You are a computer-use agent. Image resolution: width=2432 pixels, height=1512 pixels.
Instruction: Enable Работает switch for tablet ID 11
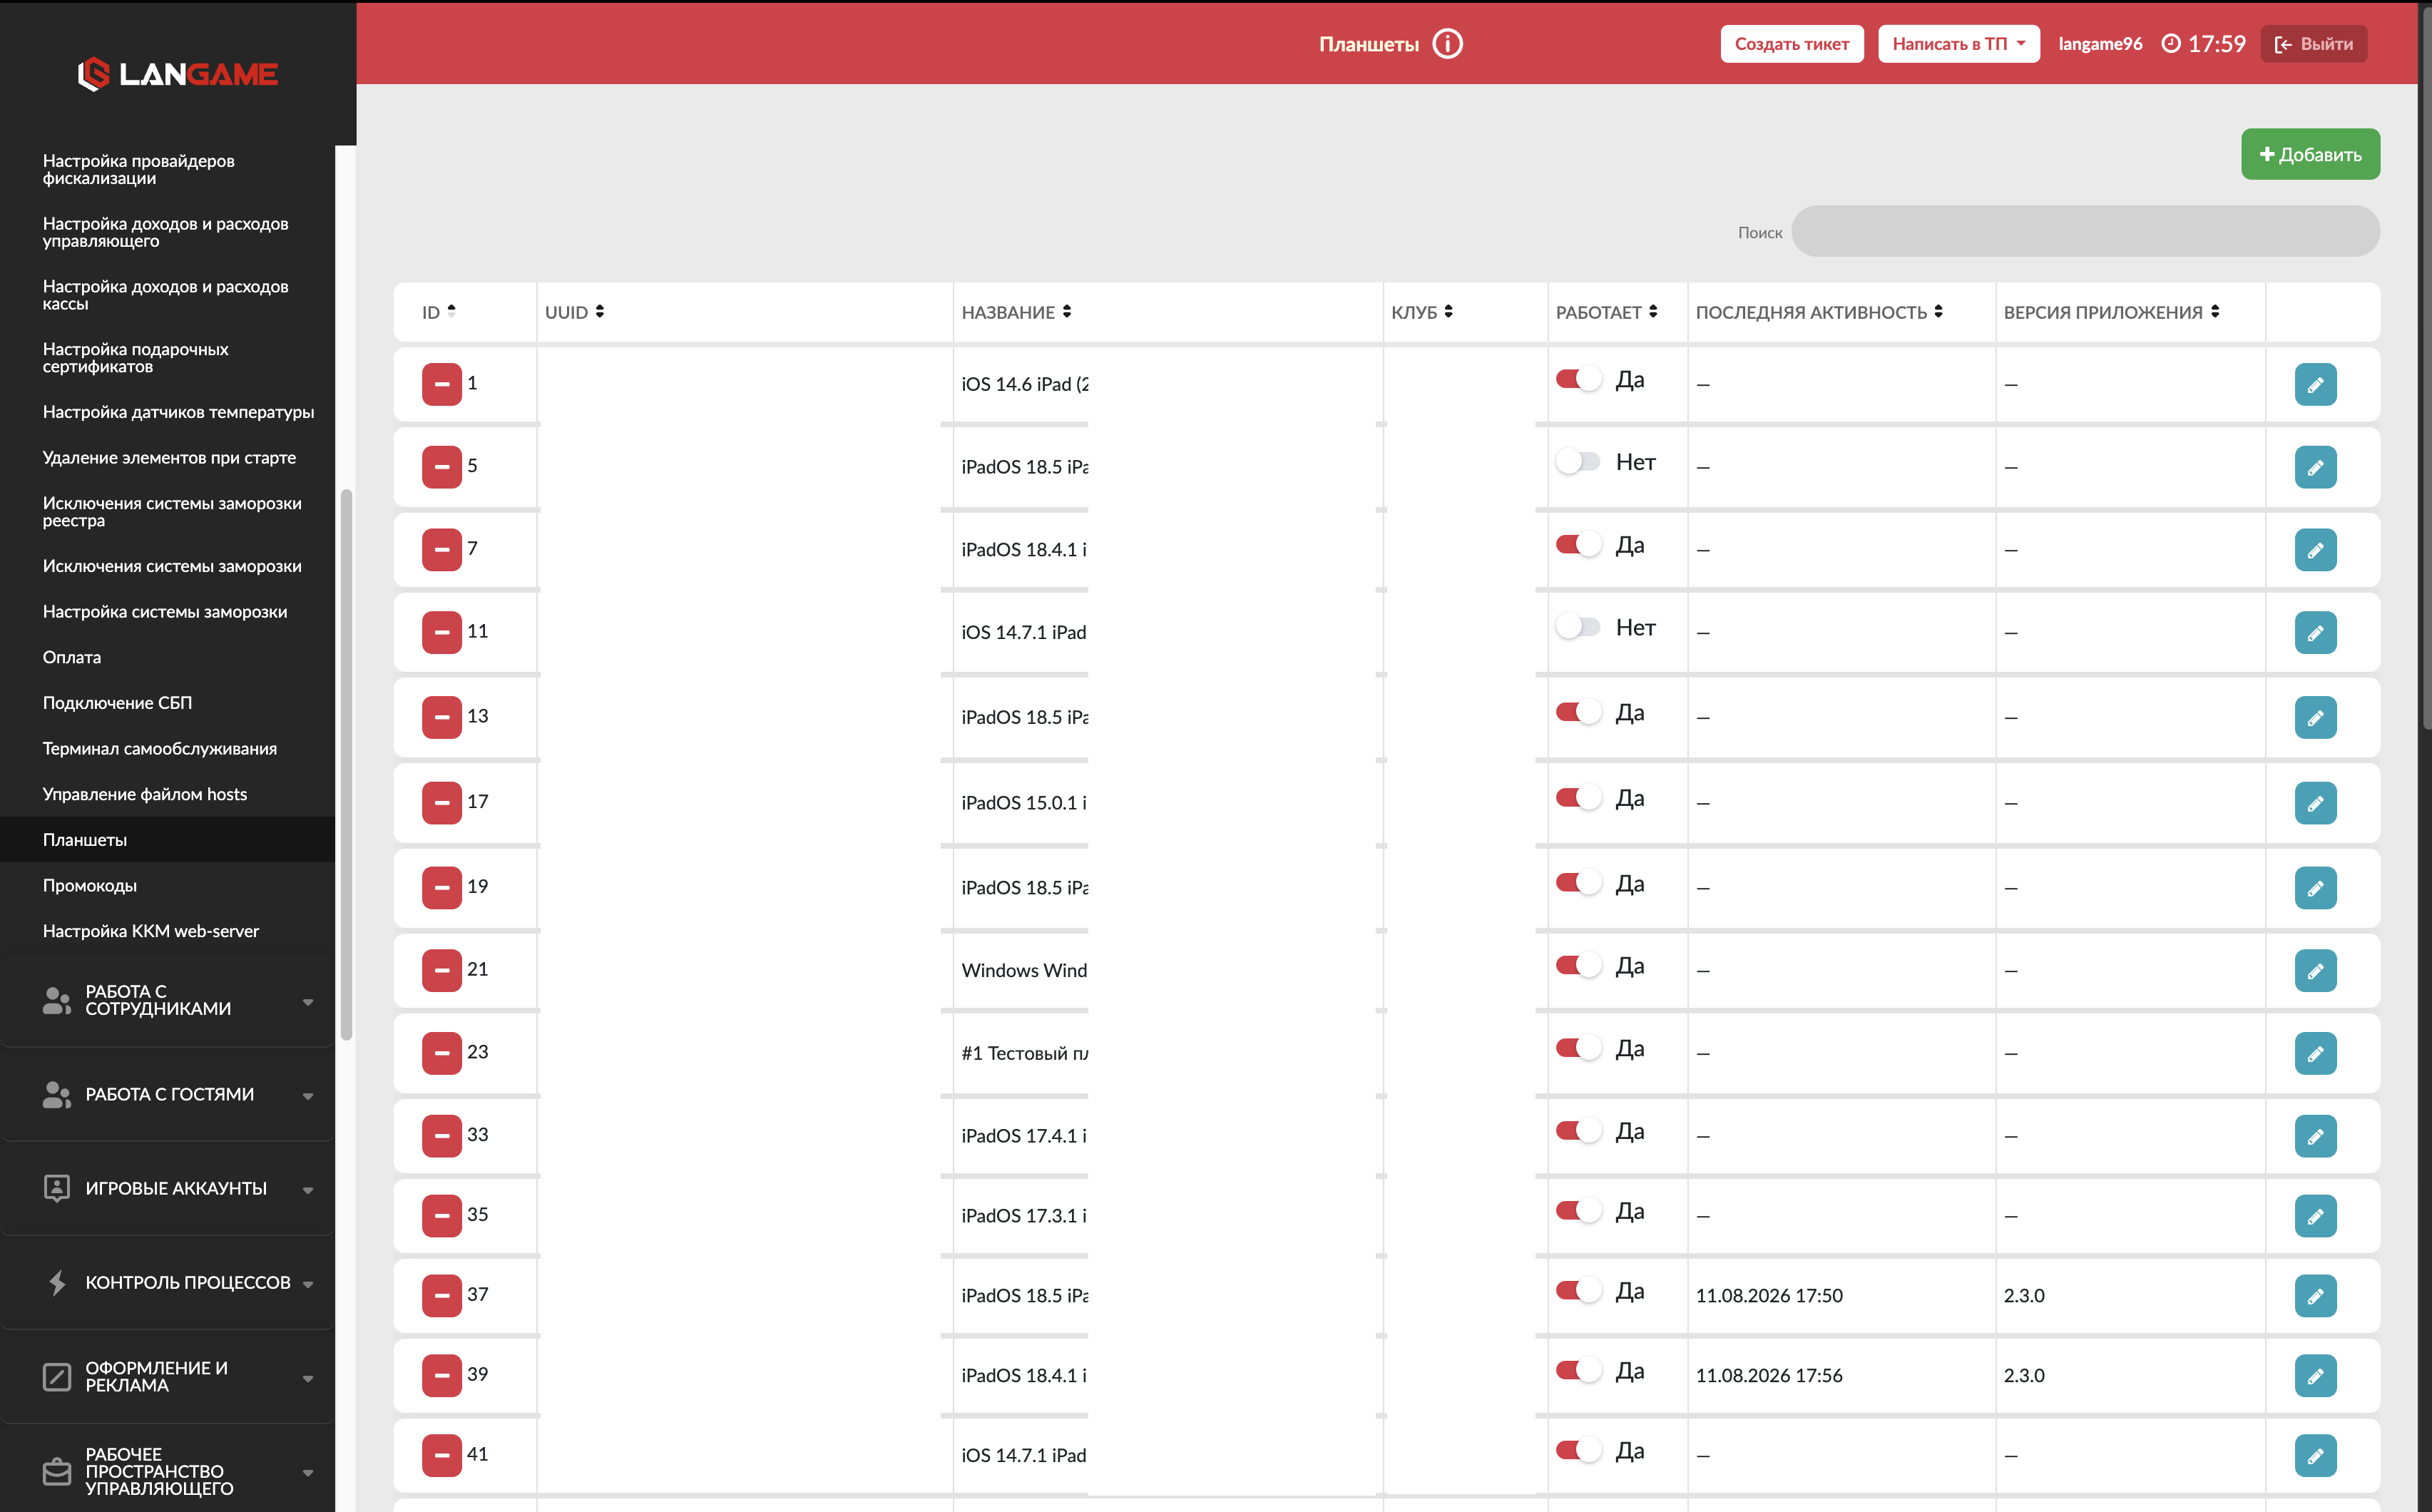tap(1578, 627)
